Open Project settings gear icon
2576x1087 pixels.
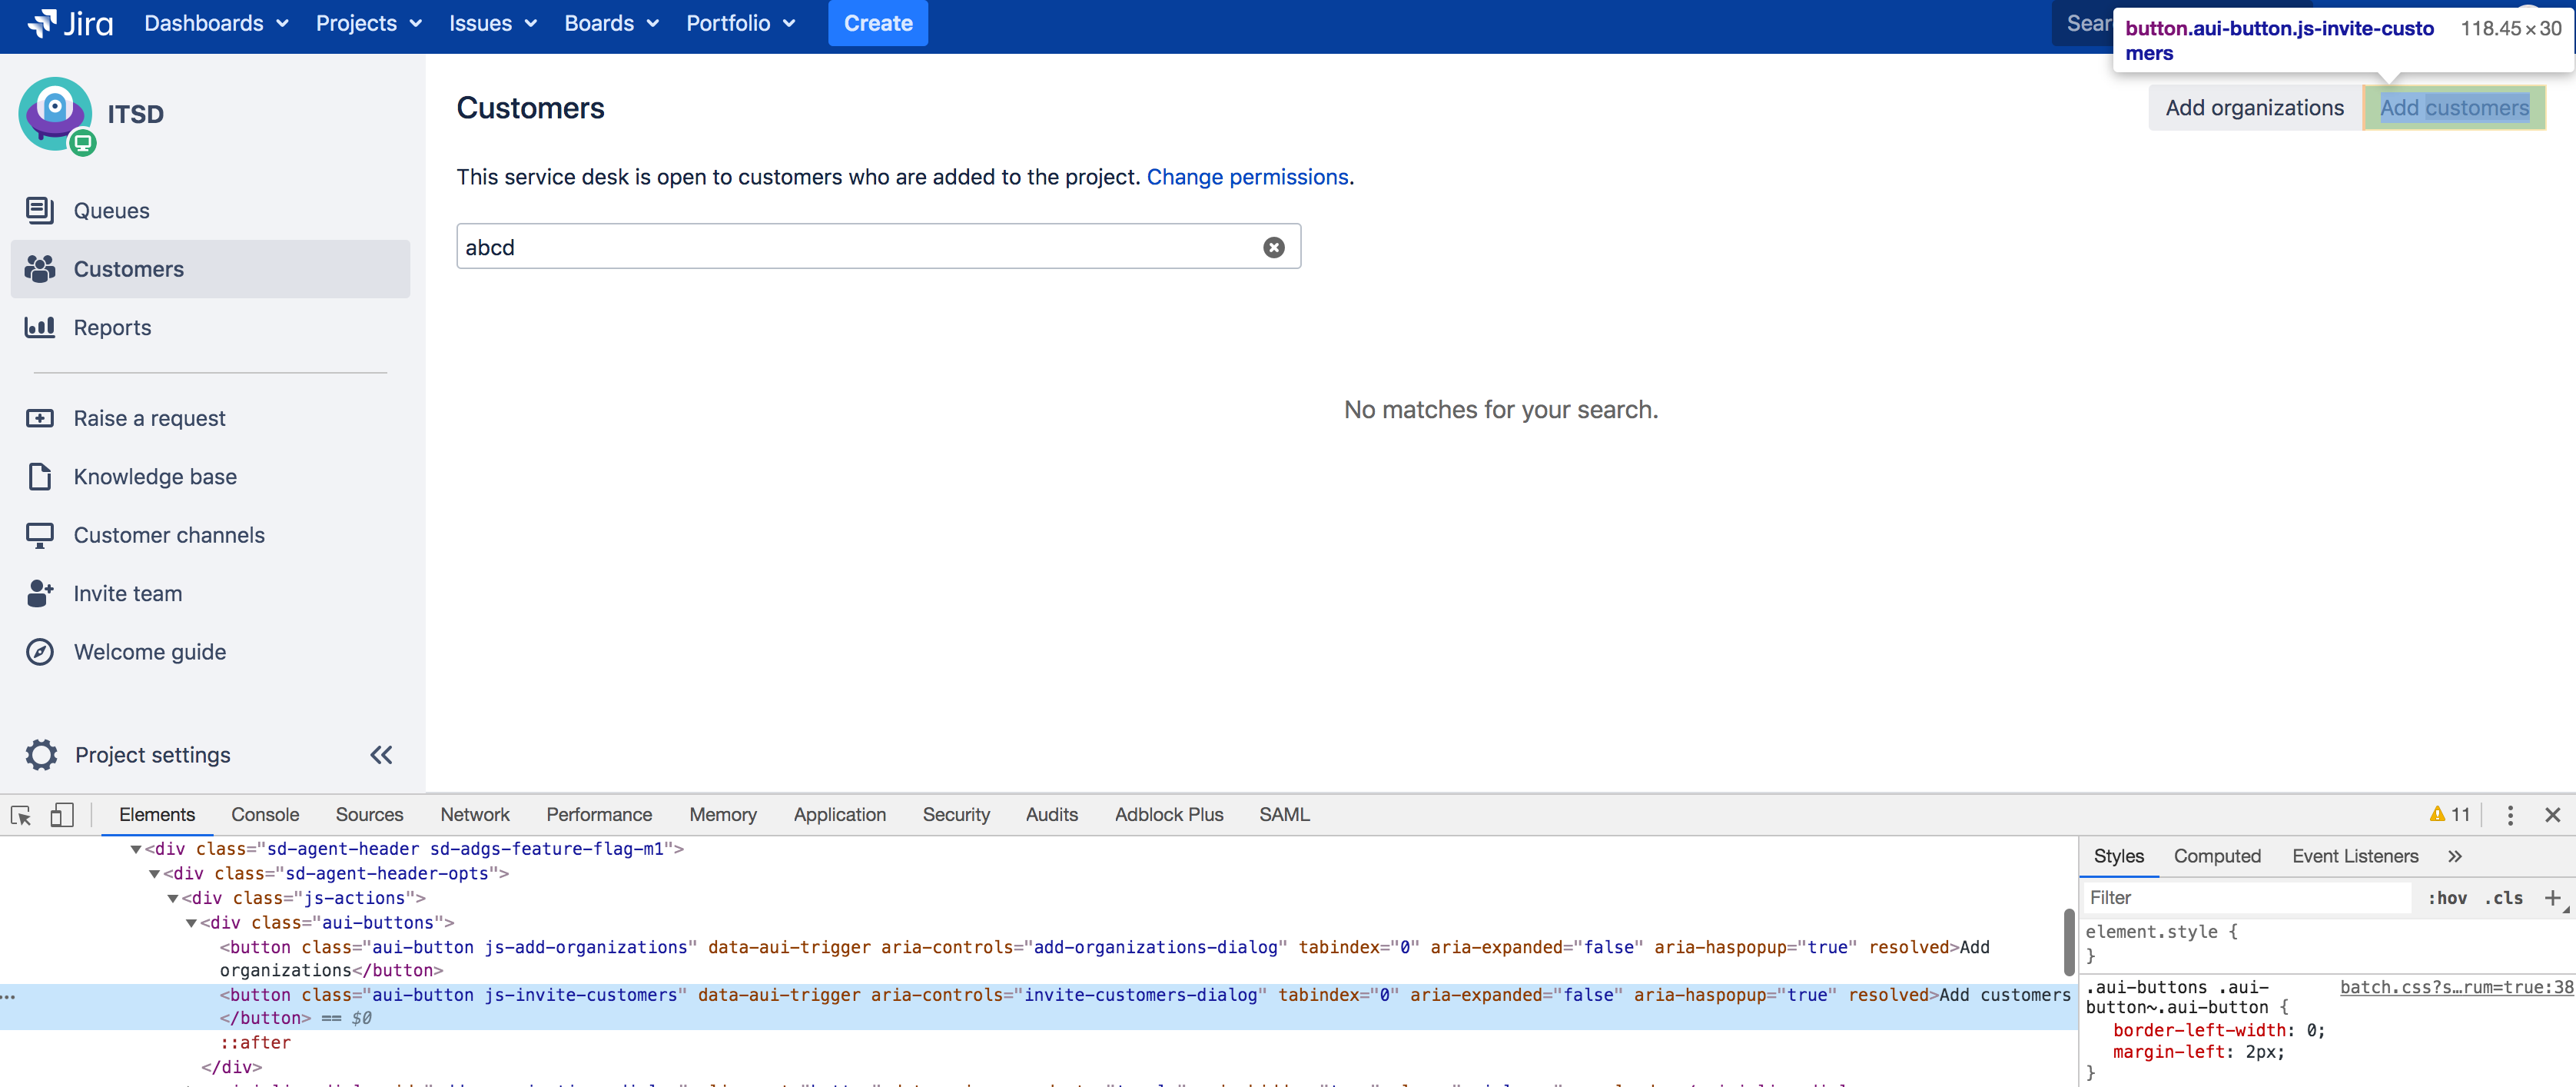41,755
